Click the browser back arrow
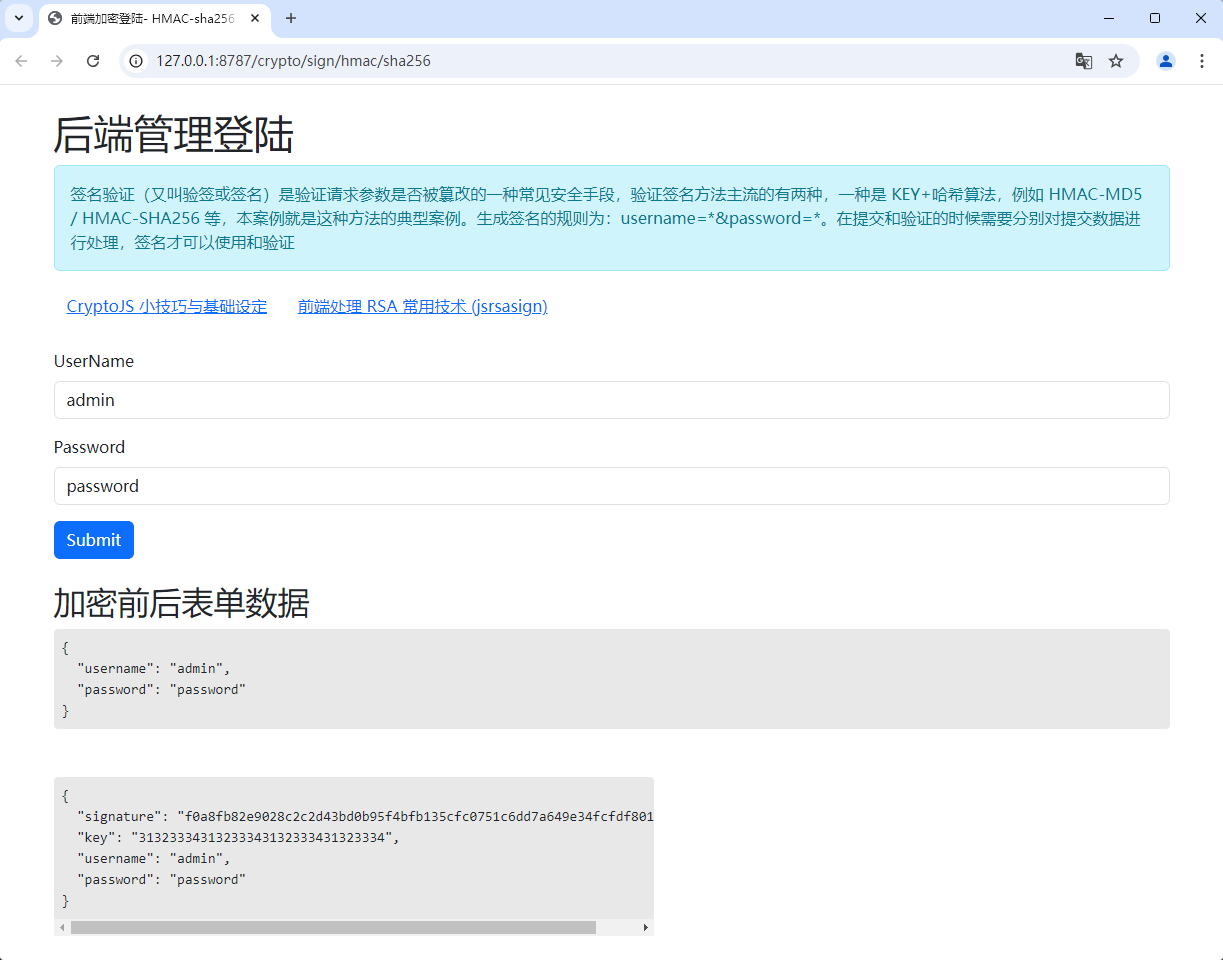The image size is (1223, 960). (x=21, y=61)
